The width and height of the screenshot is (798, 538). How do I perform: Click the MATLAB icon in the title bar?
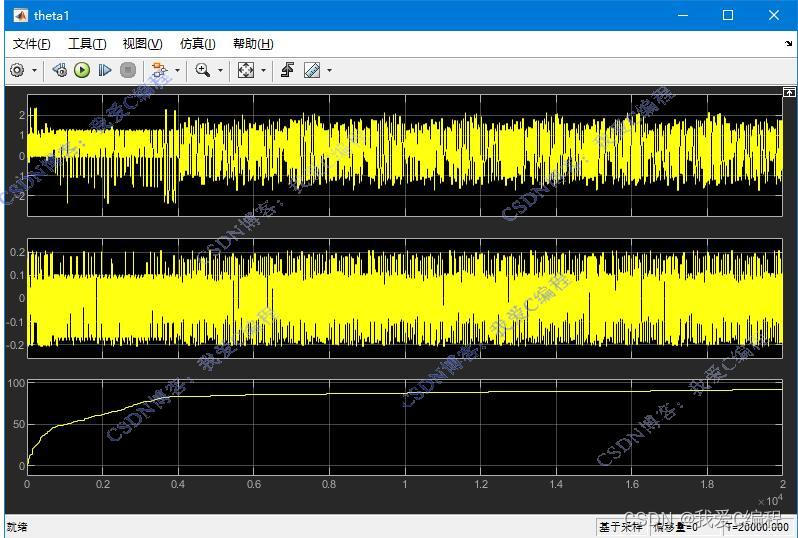pos(20,15)
